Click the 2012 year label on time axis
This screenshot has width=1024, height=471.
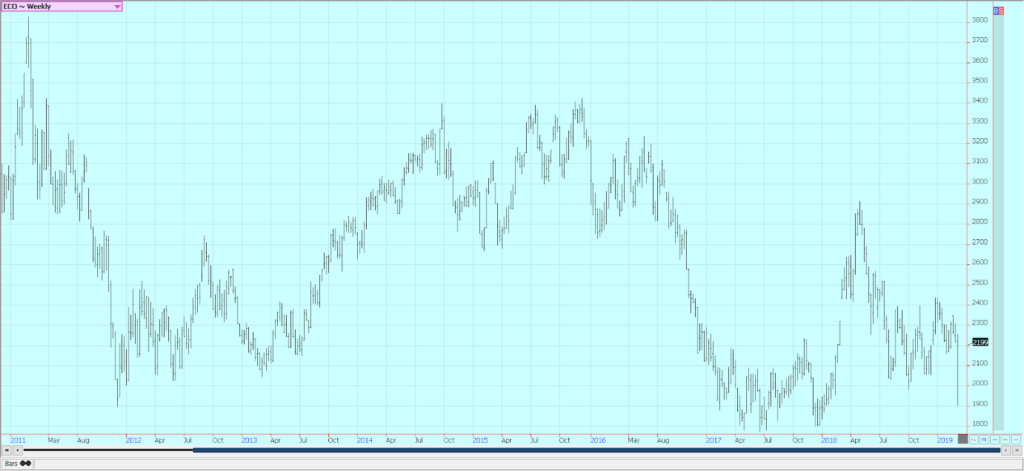[133, 440]
